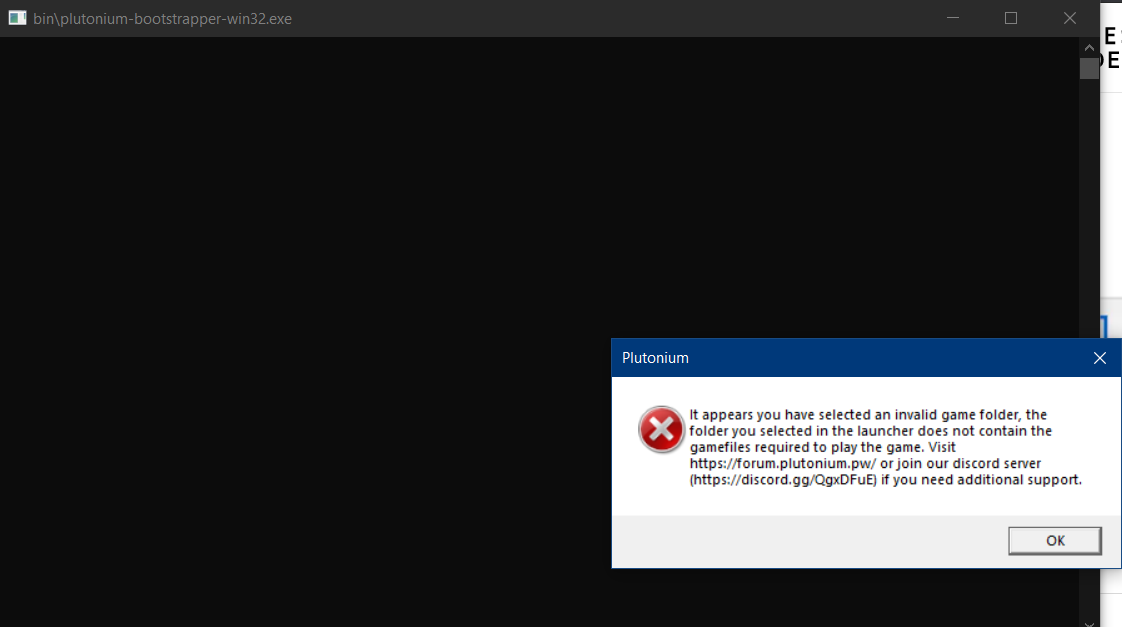Viewport: 1122px width, 627px height.
Task: Click the blue-outlined element in background window
Action: (x=1104, y=328)
